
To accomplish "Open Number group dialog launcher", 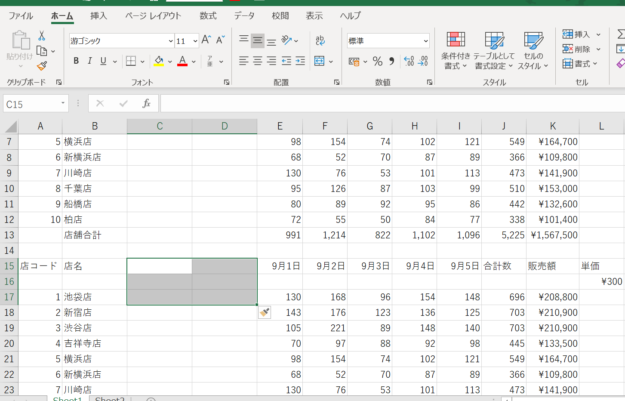I will point(429,82).
